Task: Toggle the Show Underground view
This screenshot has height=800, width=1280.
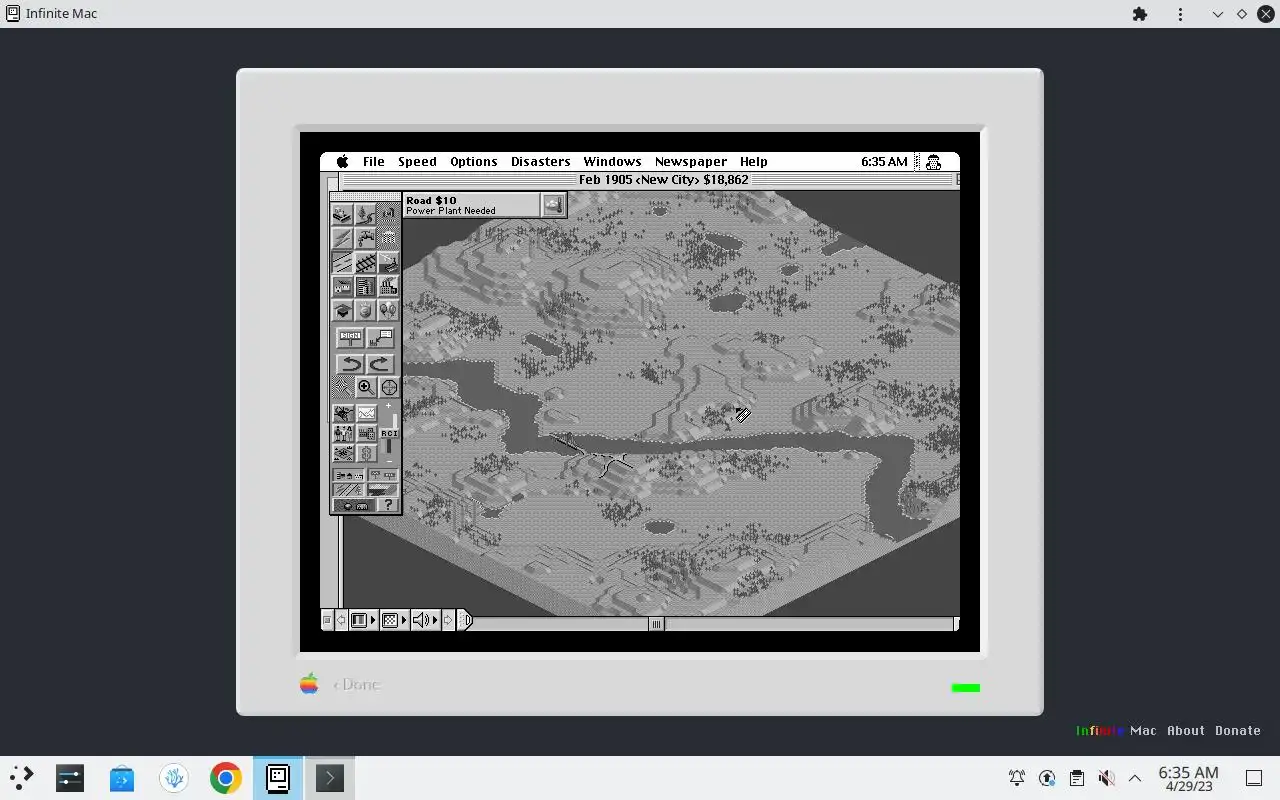Action: coord(353,505)
